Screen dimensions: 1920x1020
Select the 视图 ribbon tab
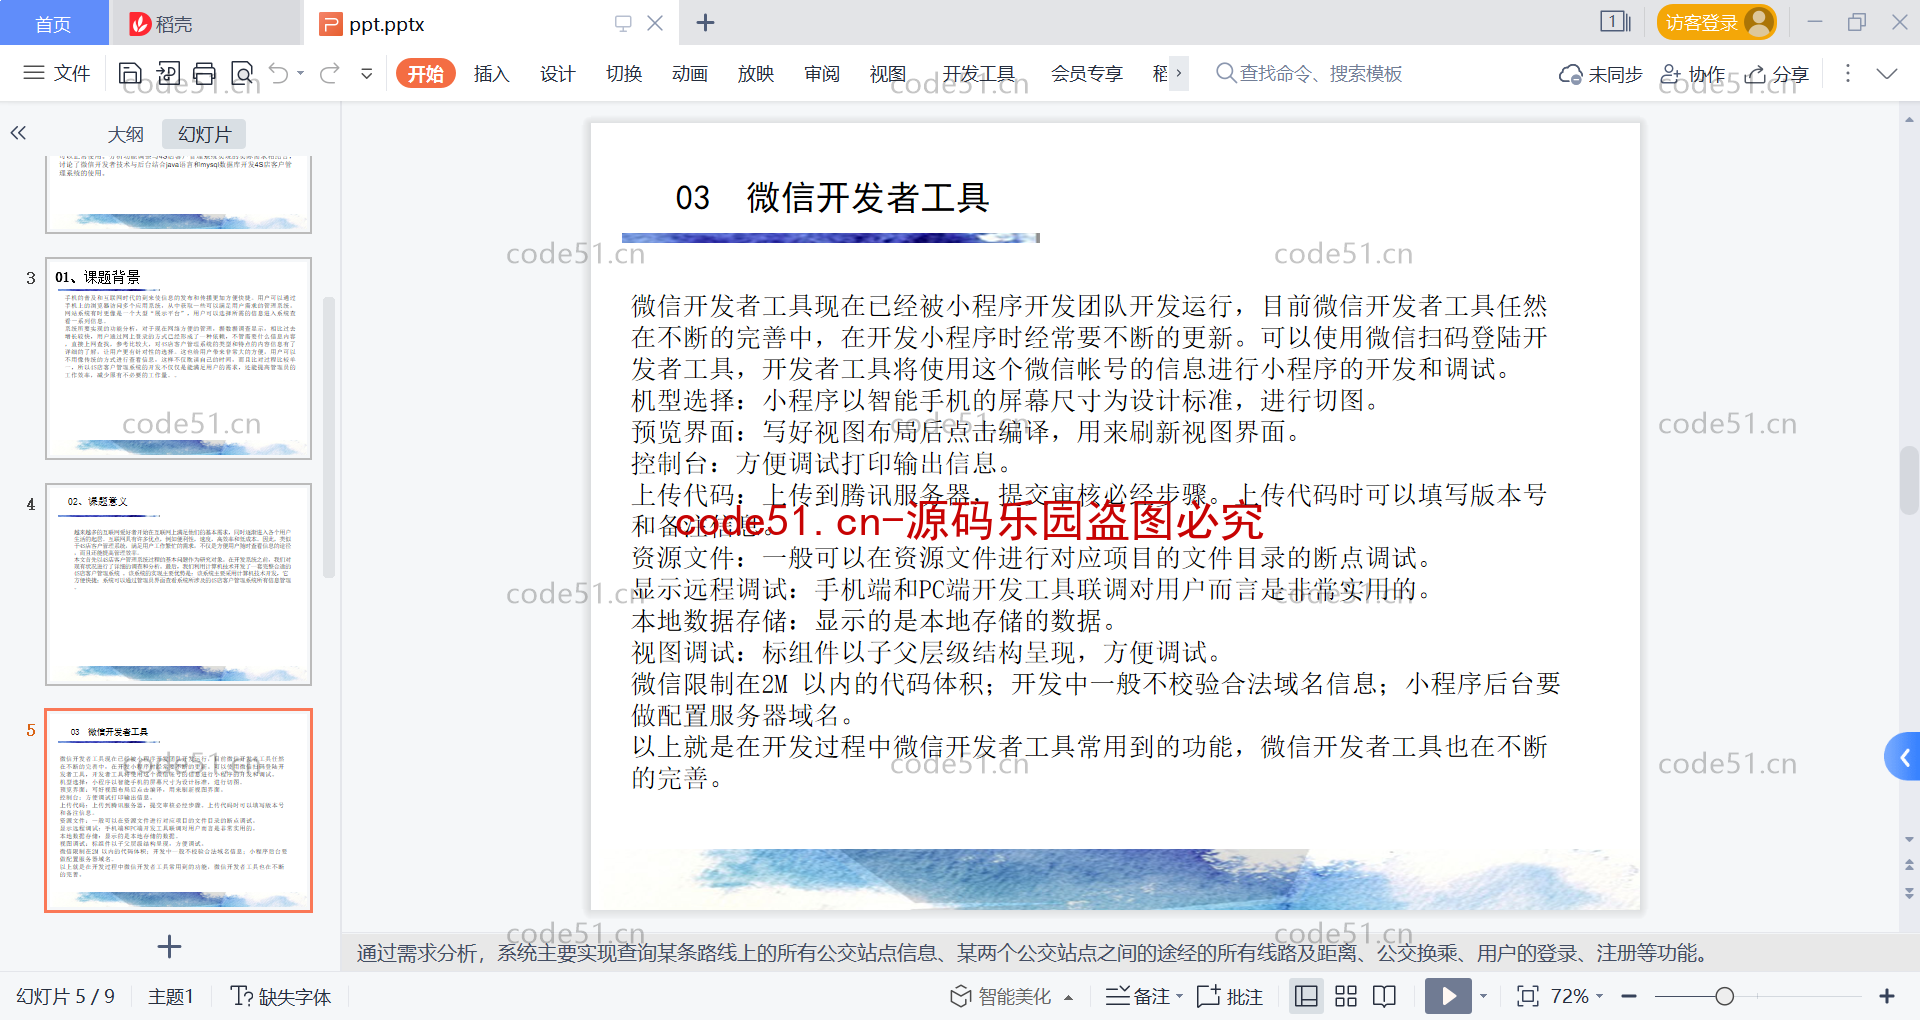point(887,73)
